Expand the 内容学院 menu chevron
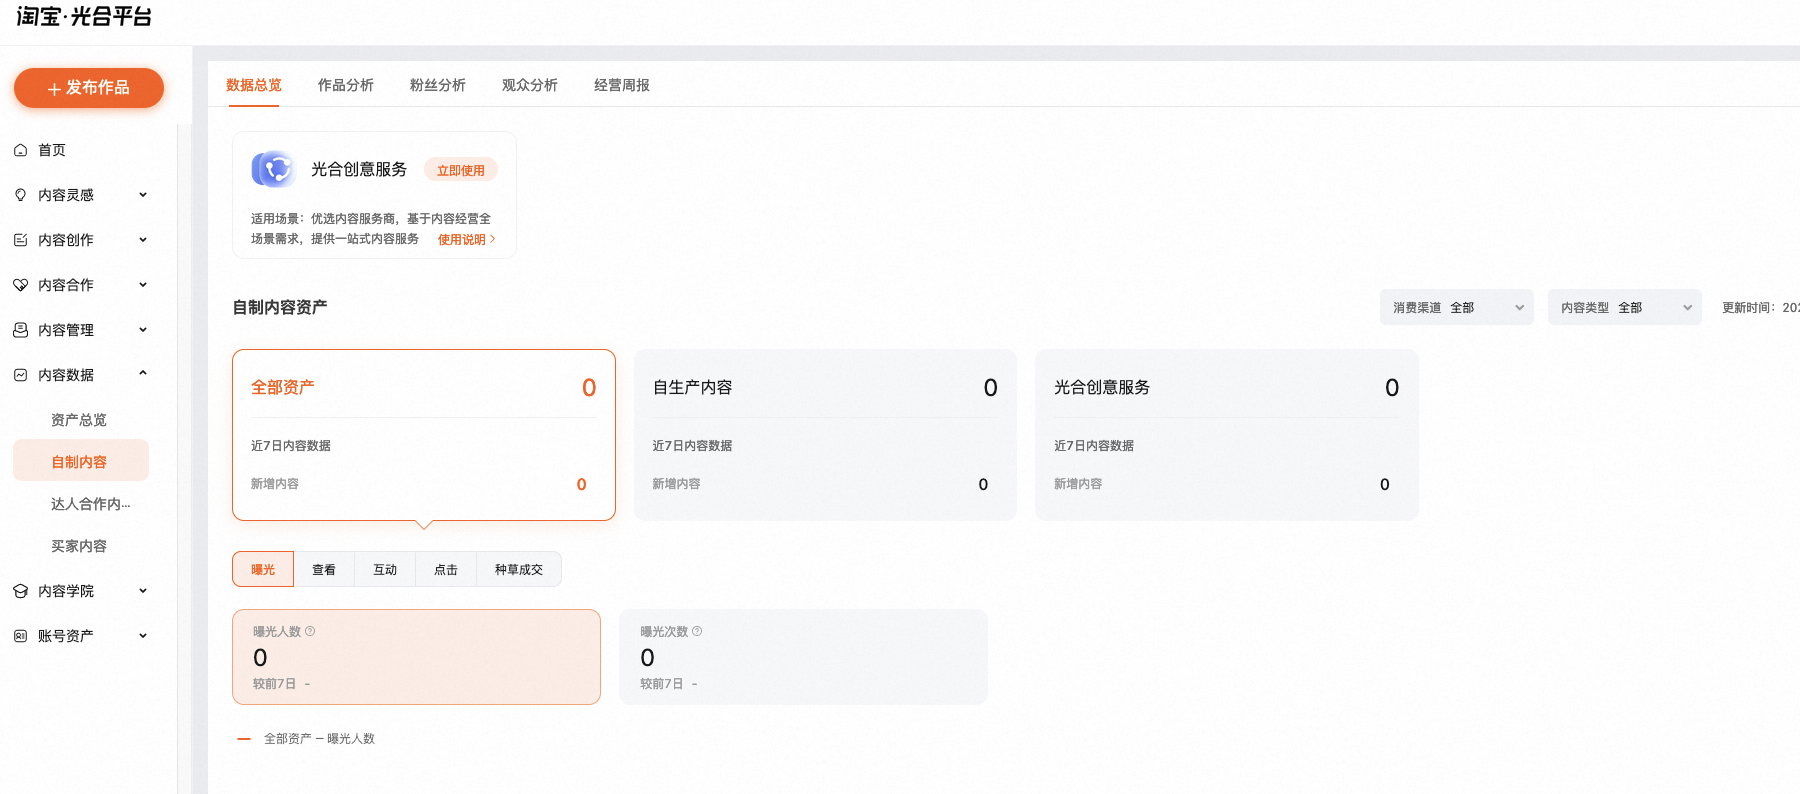 143,591
